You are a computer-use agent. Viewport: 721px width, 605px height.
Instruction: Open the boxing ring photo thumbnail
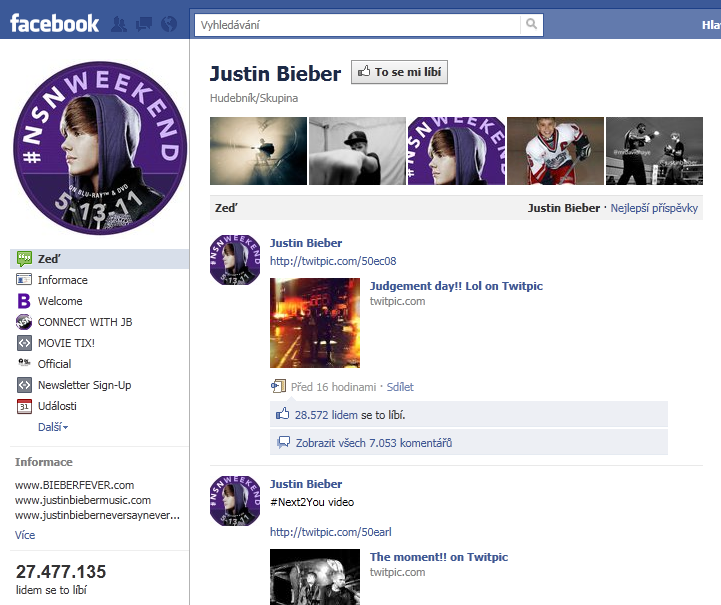[654, 151]
